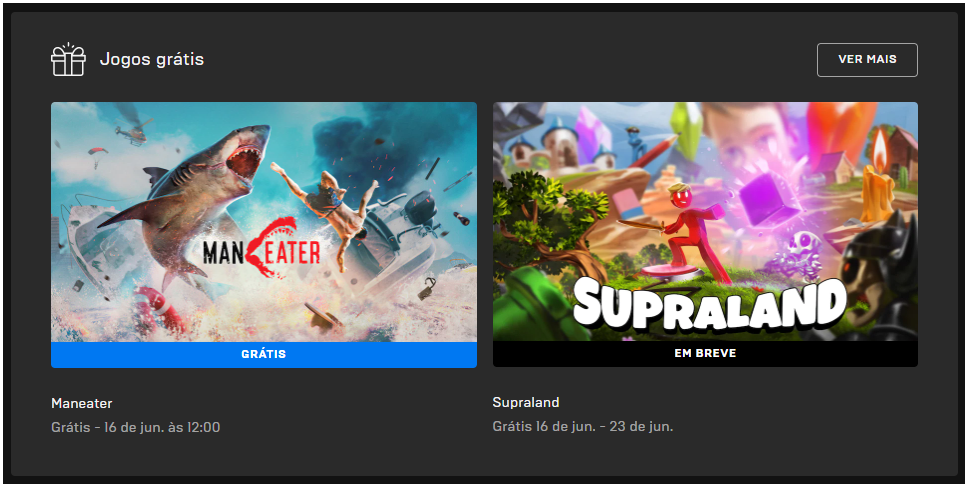Click Supraland's 16 de jun. date range

tap(583, 426)
